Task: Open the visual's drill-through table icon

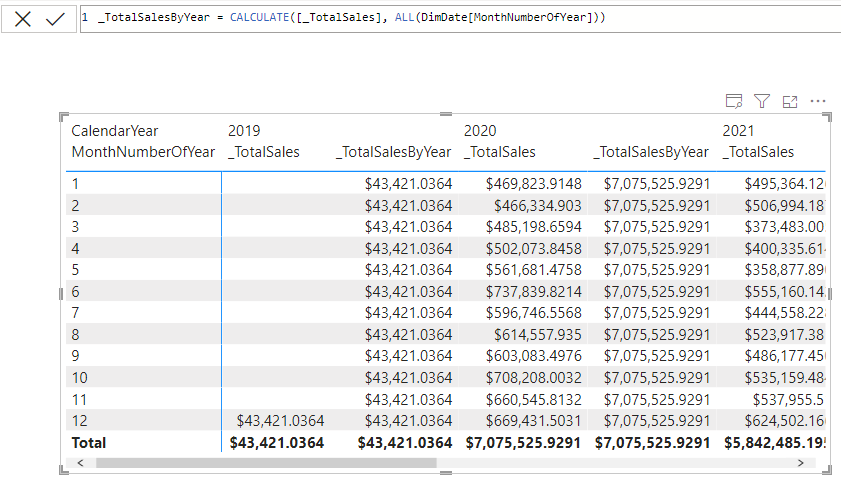Action: pos(734,101)
